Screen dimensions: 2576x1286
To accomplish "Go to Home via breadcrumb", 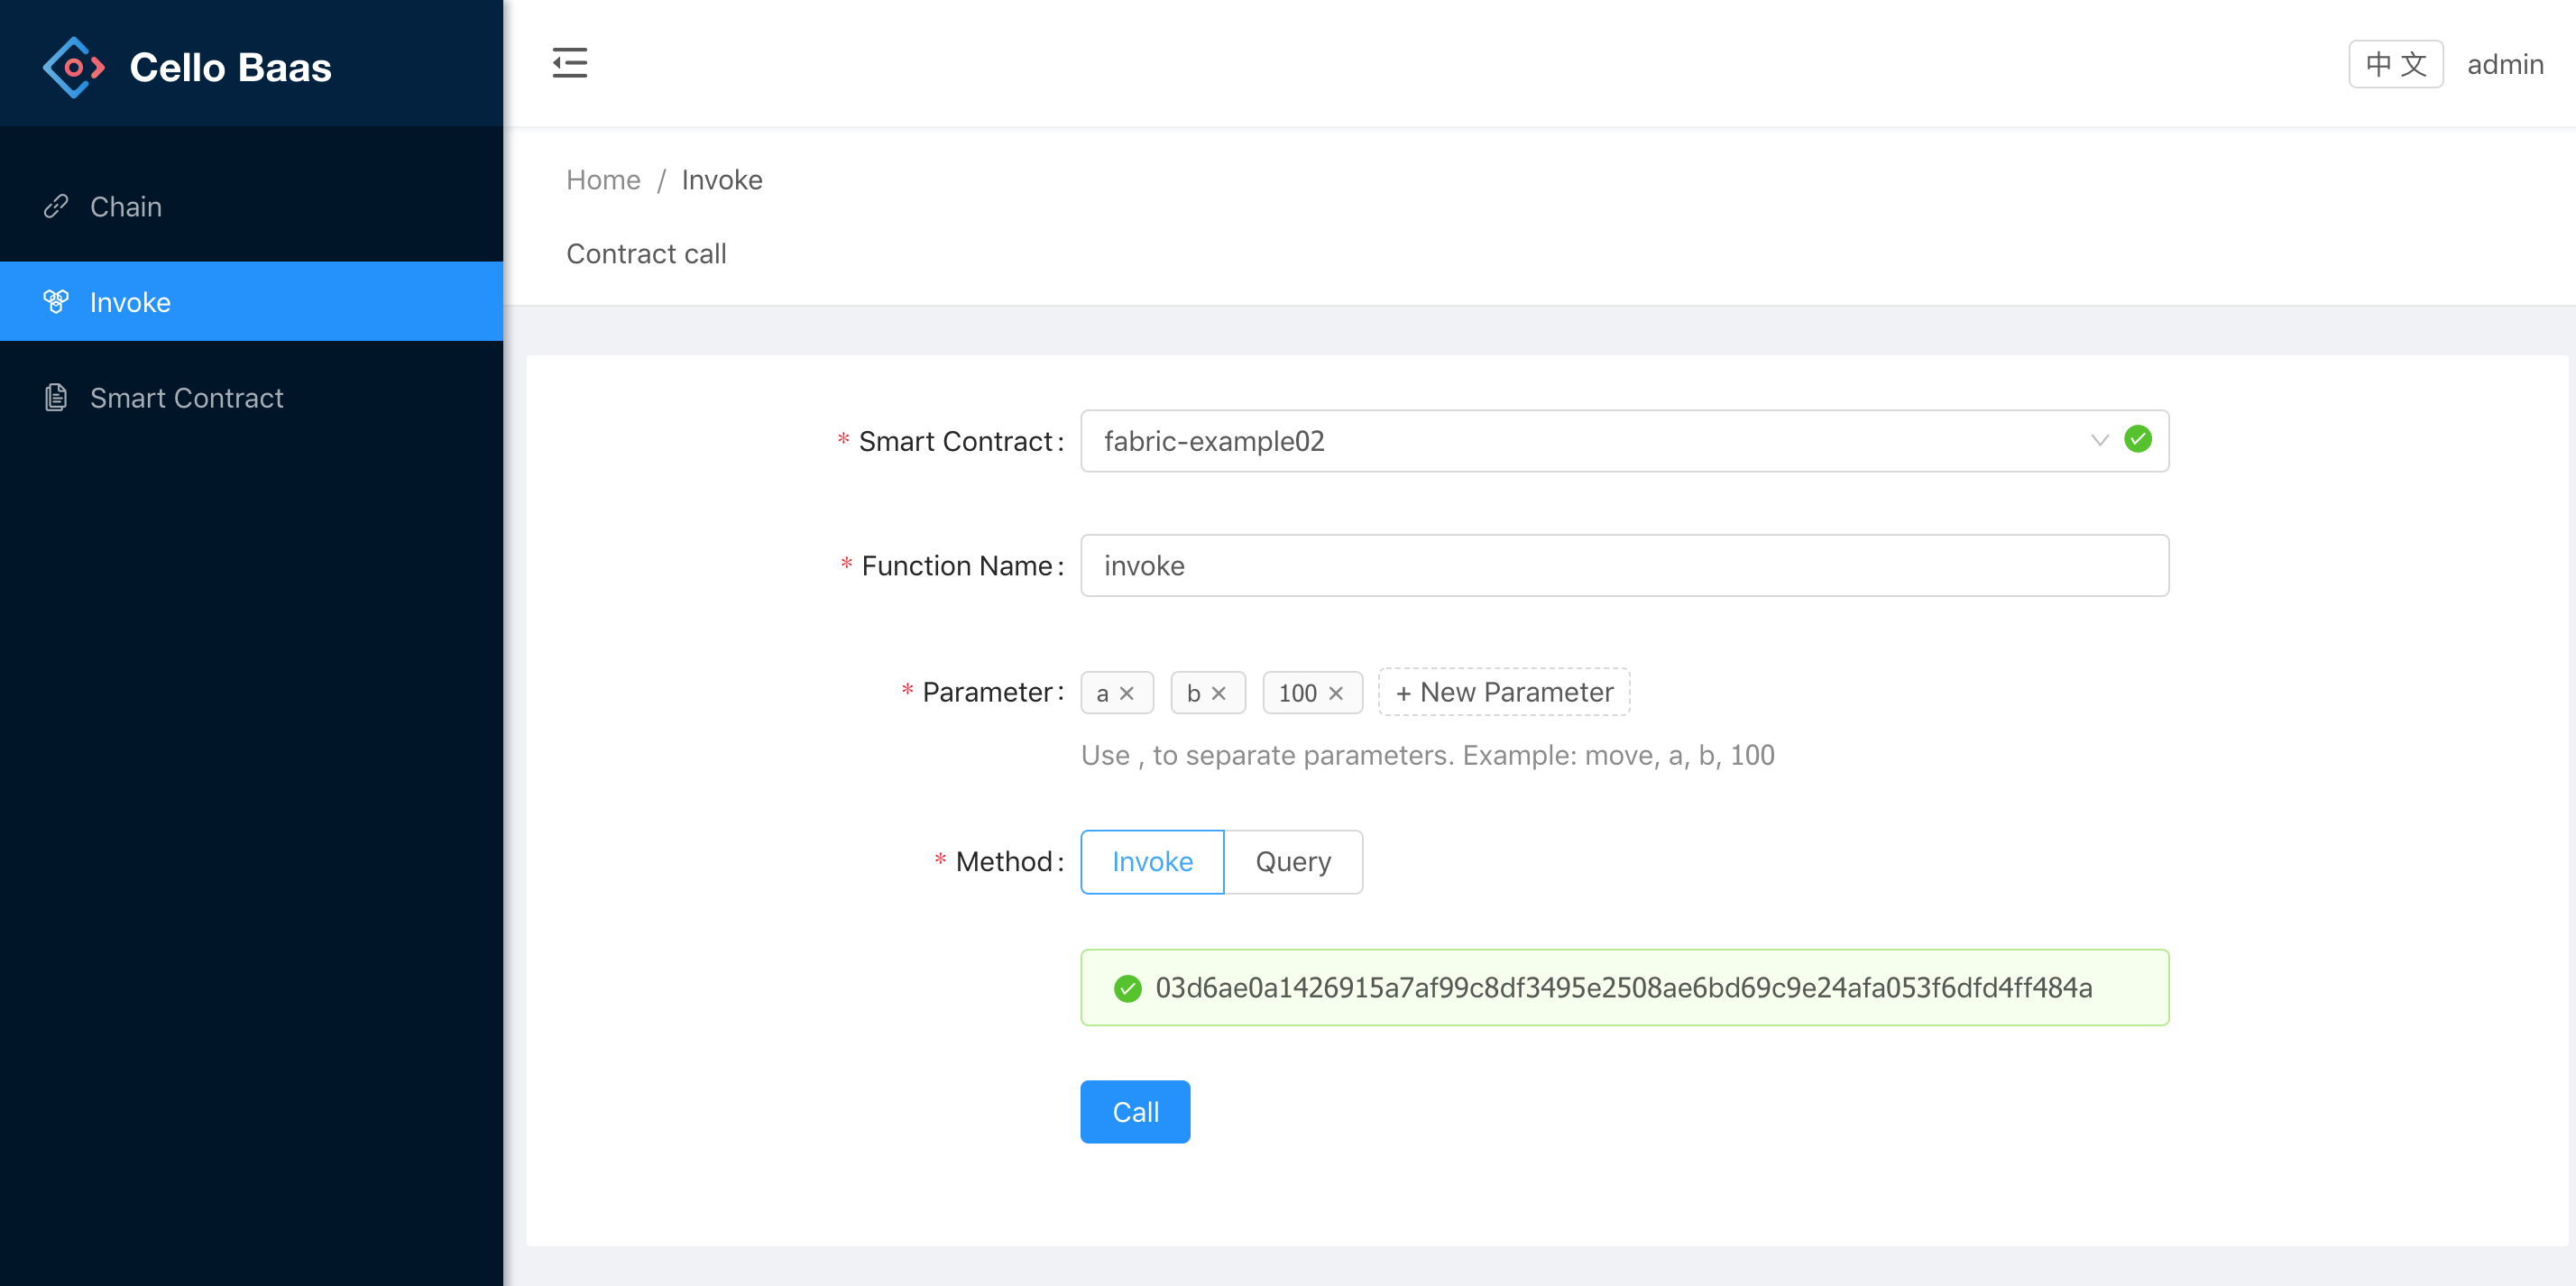I will tap(603, 179).
